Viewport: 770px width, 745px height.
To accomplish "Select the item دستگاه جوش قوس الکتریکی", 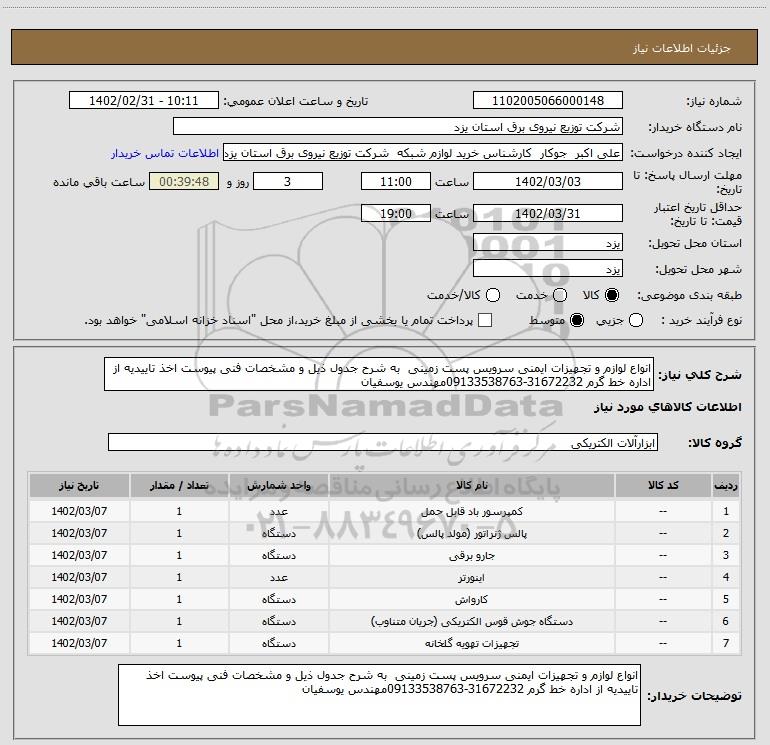I will [x=471, y=622].
